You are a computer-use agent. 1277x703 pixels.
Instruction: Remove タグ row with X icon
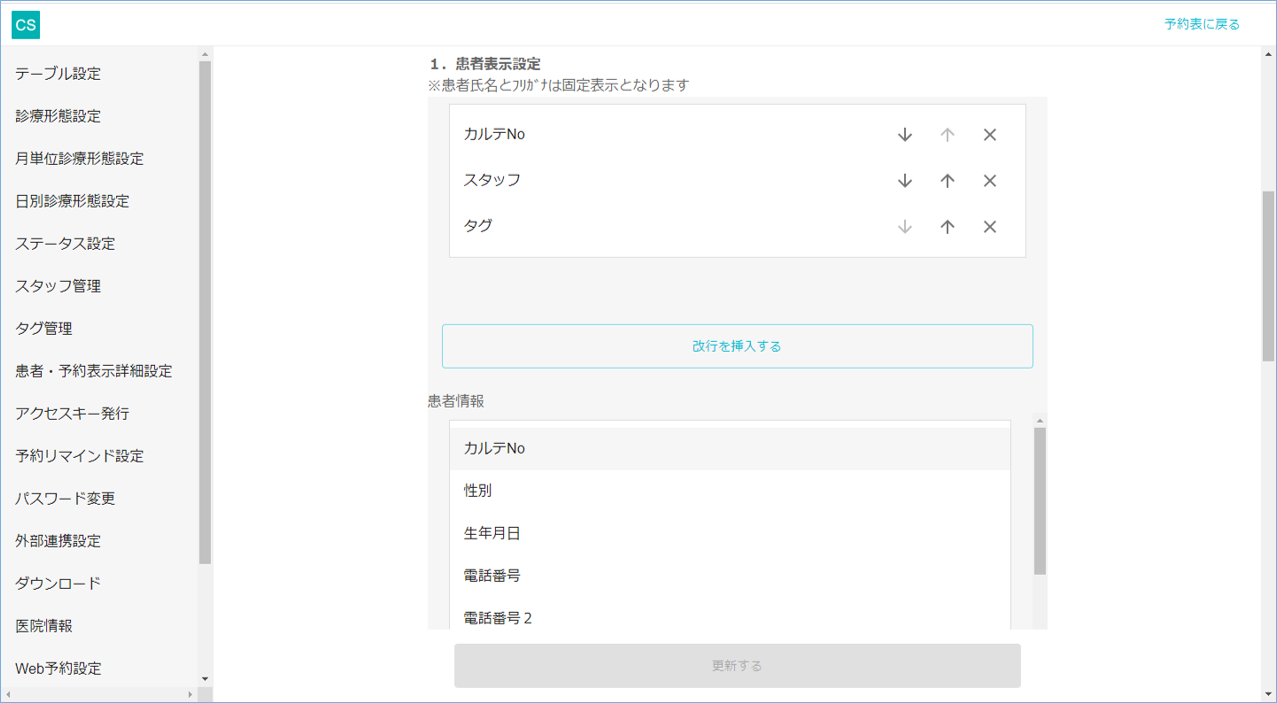click(990, 227)
